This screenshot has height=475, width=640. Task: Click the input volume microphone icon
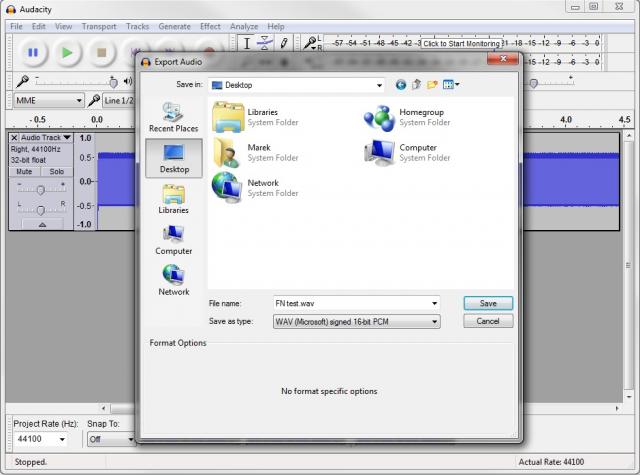[22, 81]
